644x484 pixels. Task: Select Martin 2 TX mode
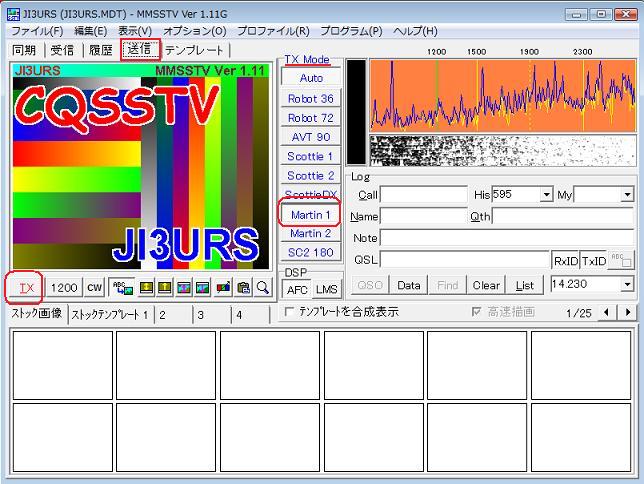311,233
